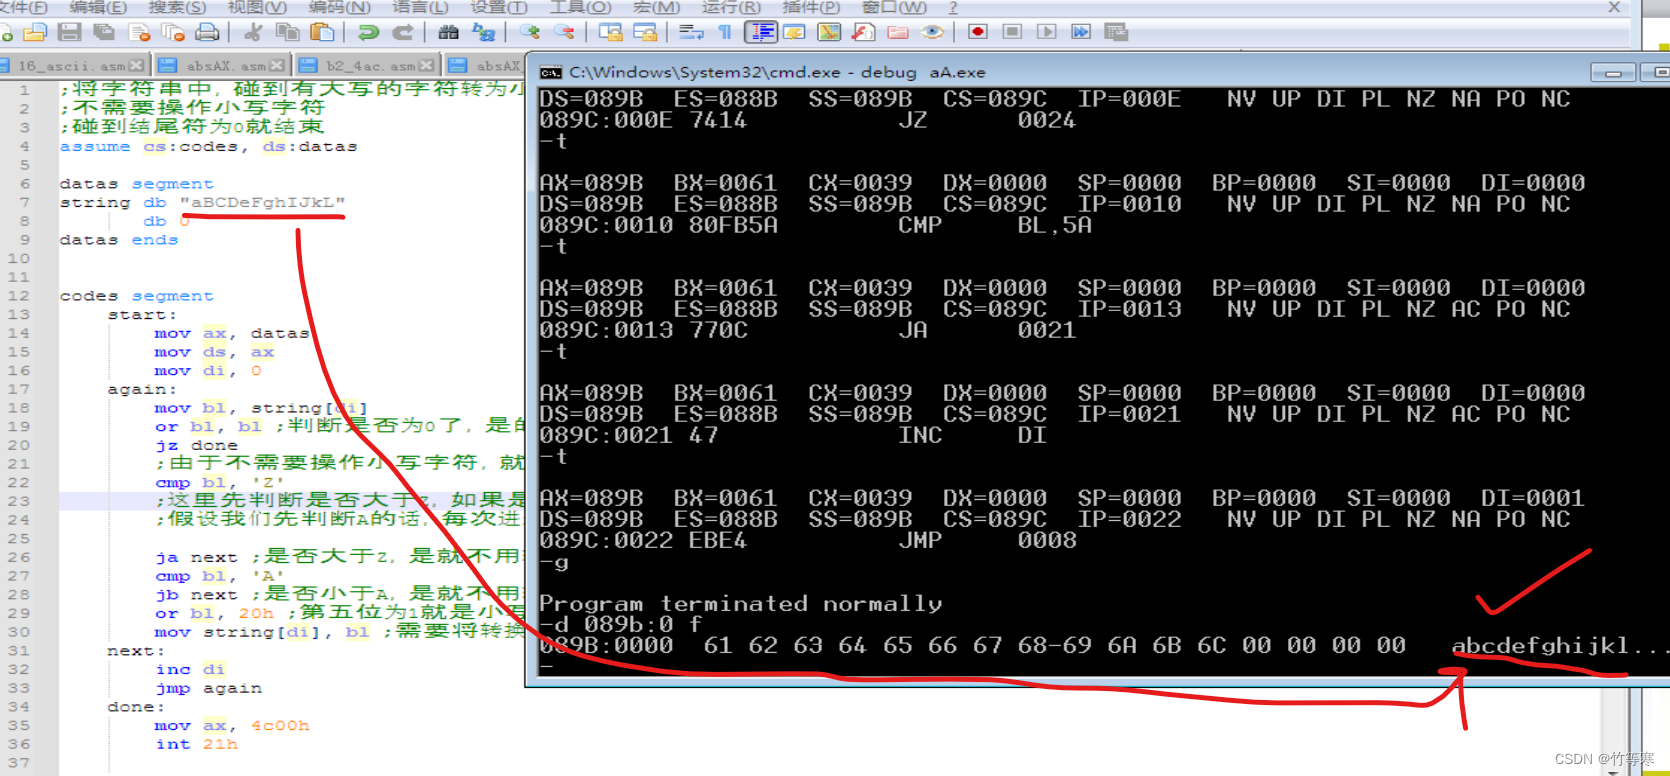Close the b2_4ac.asm tab
This screenshot has width=1670, height=776.
[427, 65]
